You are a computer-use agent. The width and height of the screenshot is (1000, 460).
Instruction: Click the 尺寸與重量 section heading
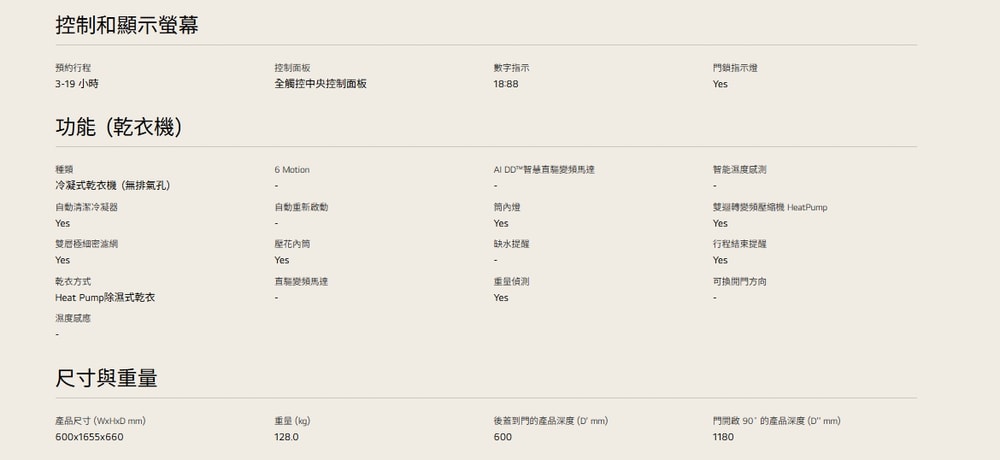pyautogui.click(x=106, y=379)
